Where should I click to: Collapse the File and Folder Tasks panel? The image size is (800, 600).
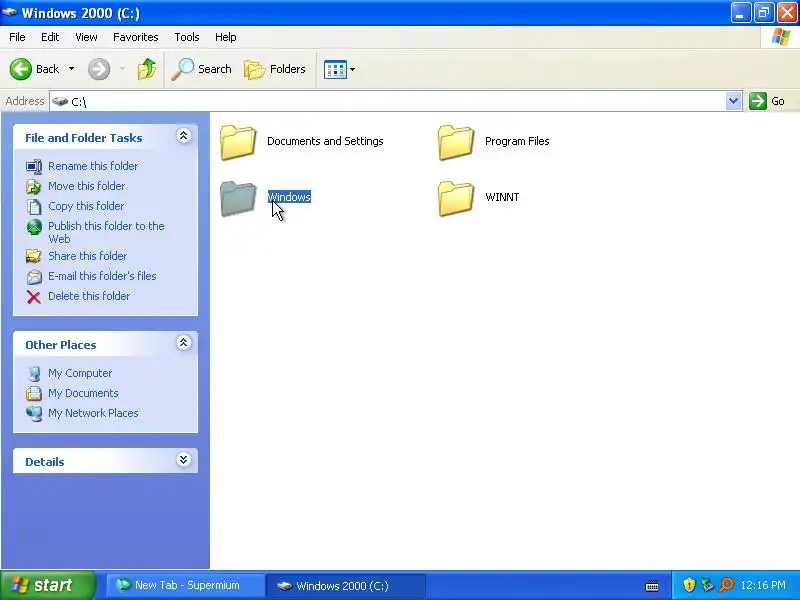tap(184, 136)
